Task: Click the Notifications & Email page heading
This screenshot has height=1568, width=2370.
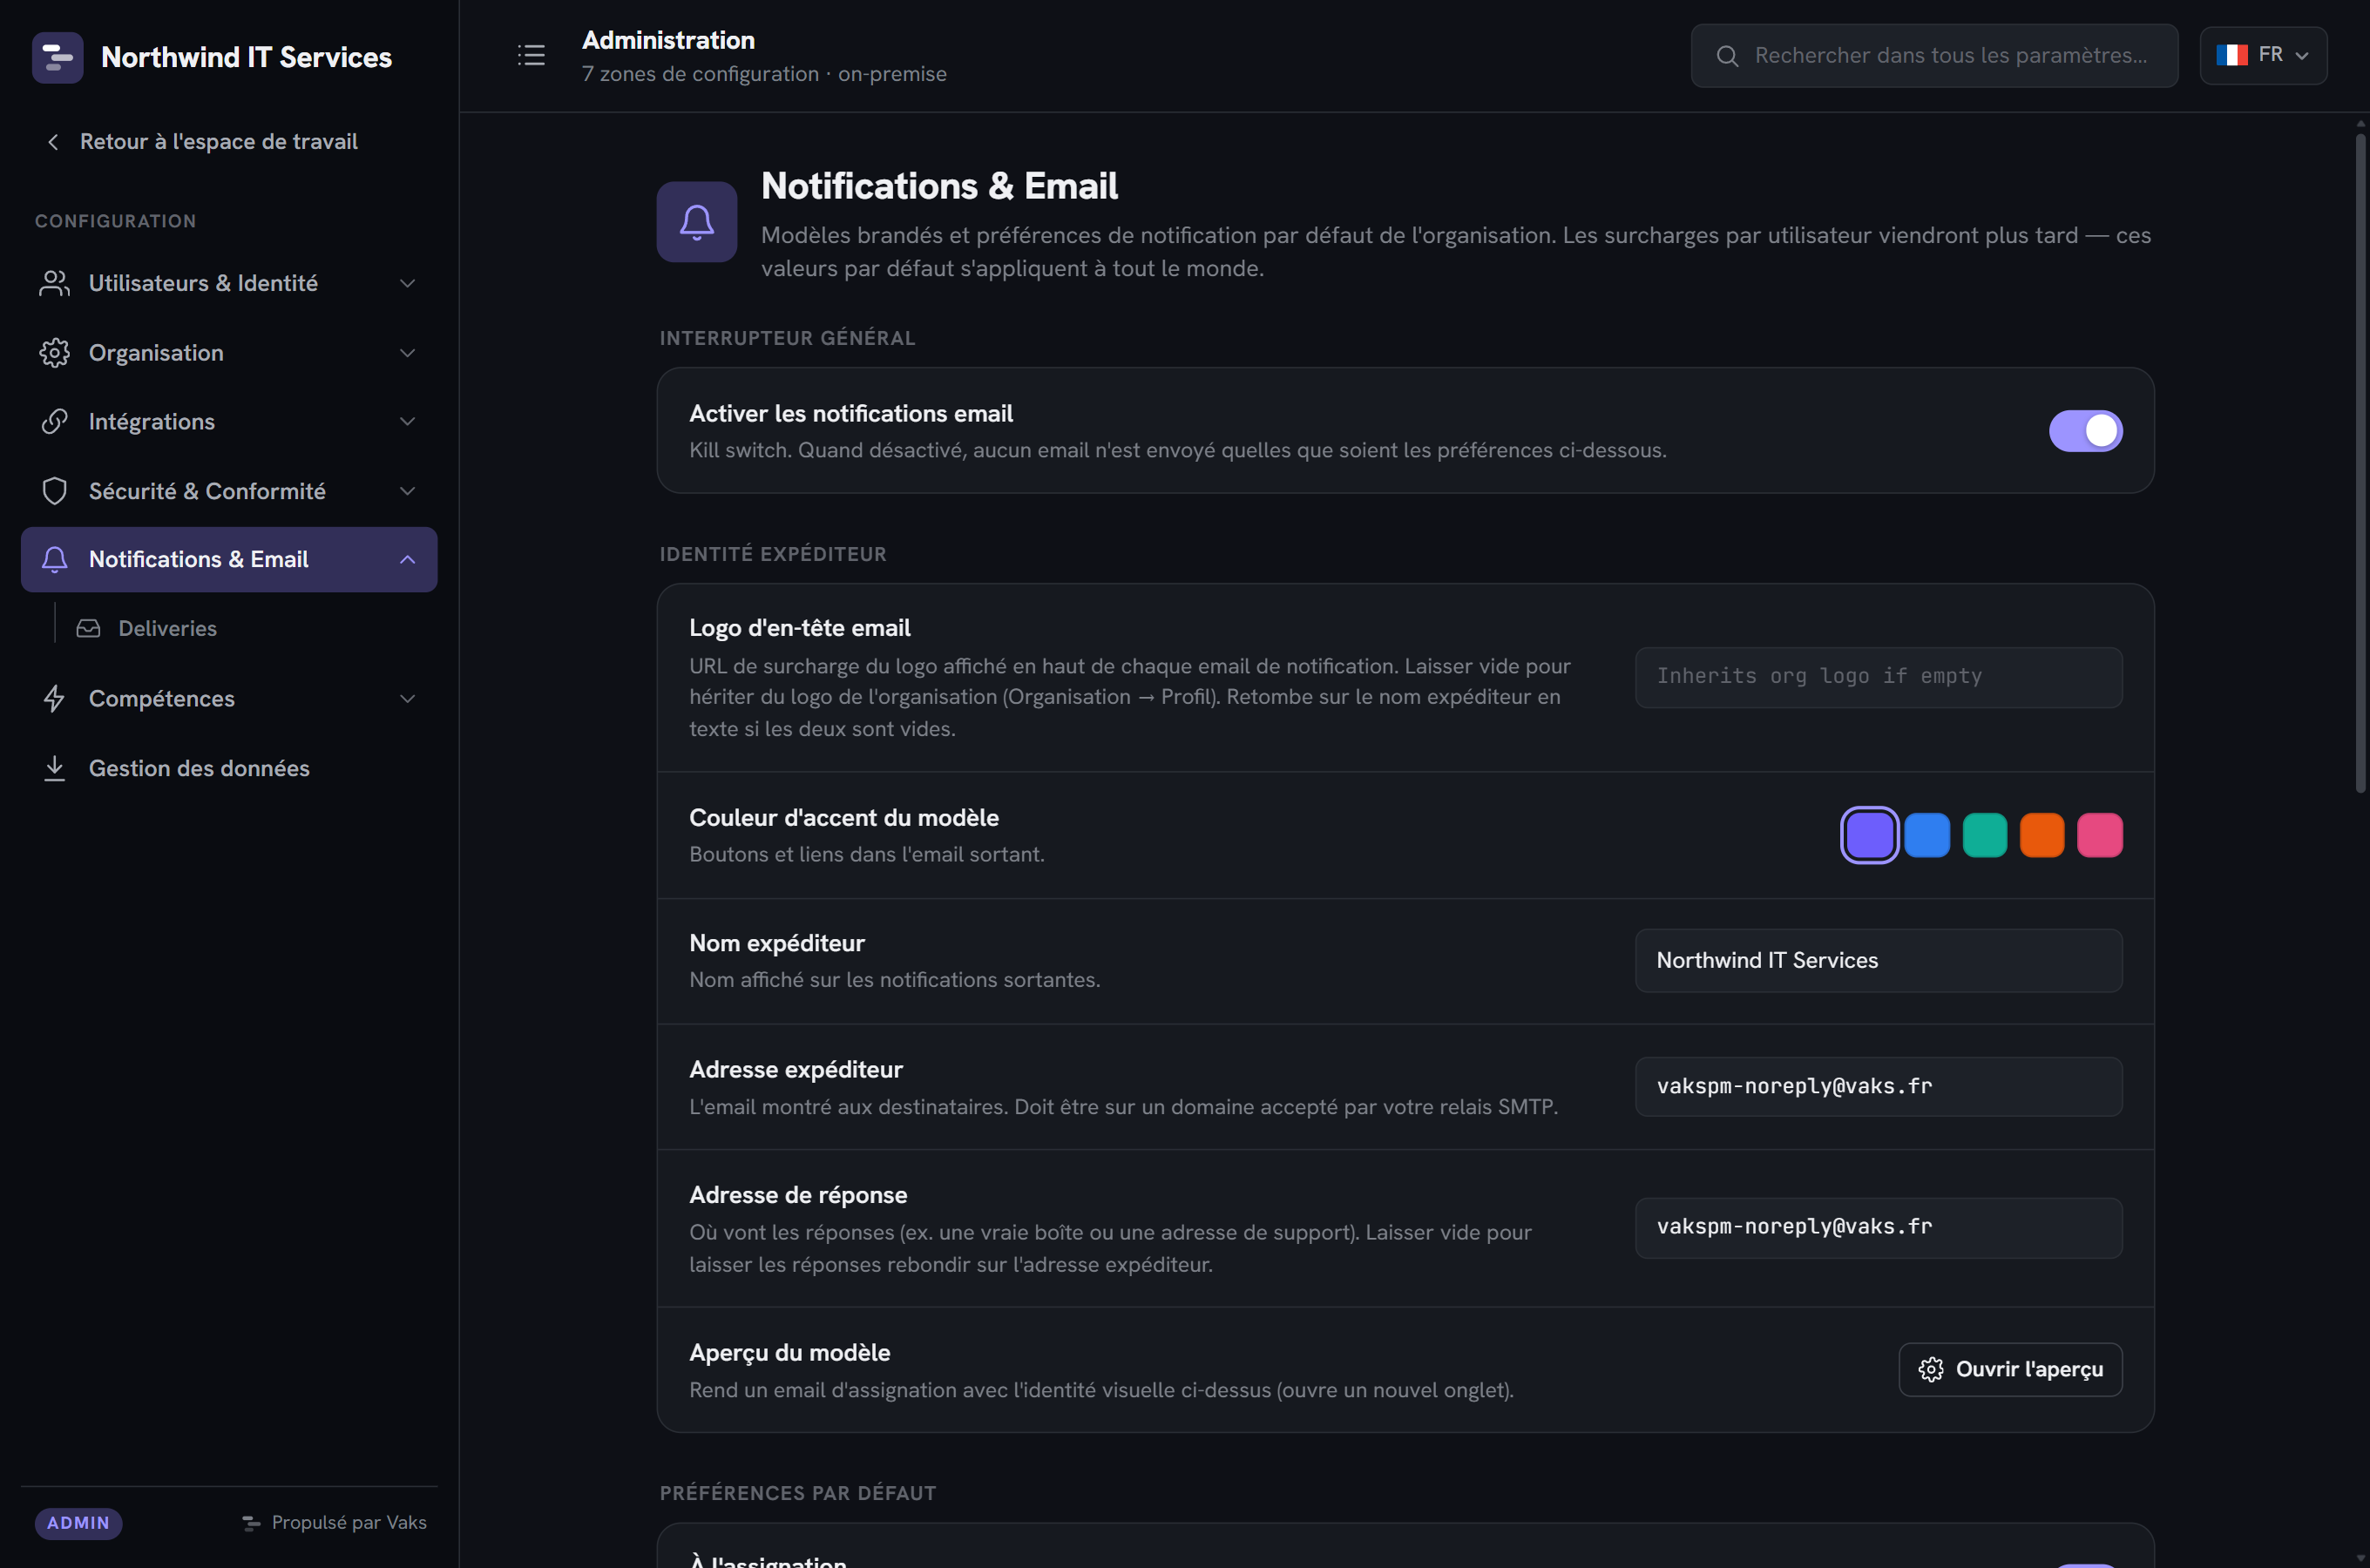Action: point(939,186)
